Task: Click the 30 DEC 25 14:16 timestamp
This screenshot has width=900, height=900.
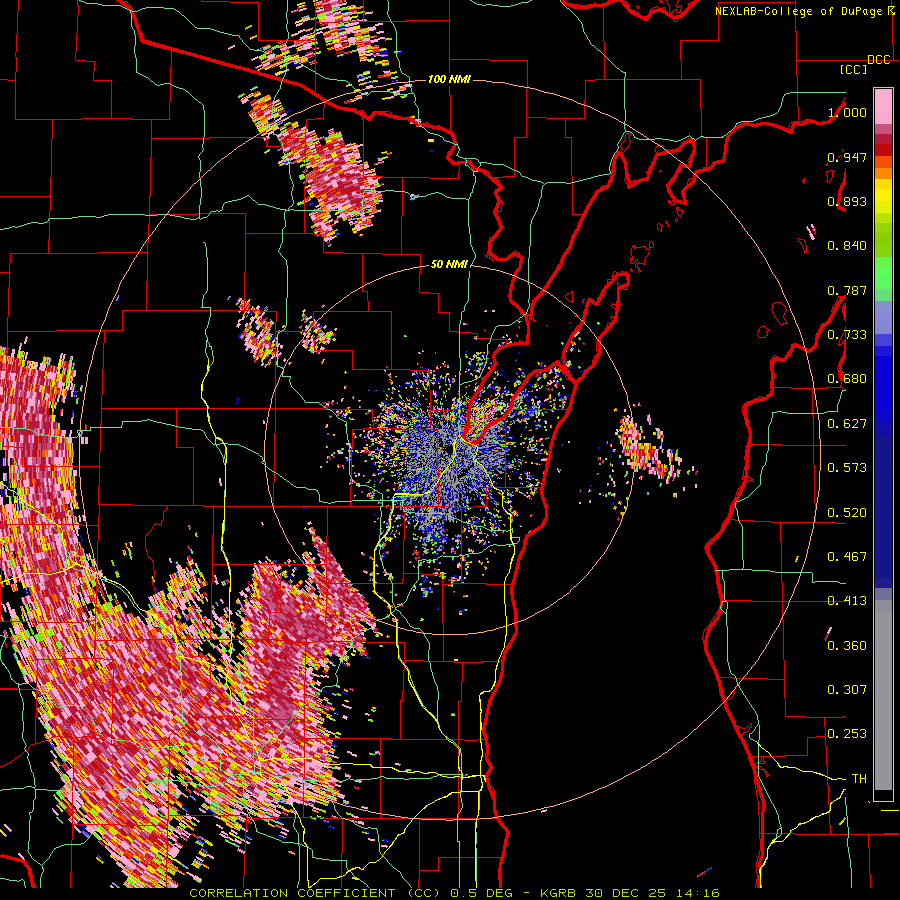Action: [653, 893]
